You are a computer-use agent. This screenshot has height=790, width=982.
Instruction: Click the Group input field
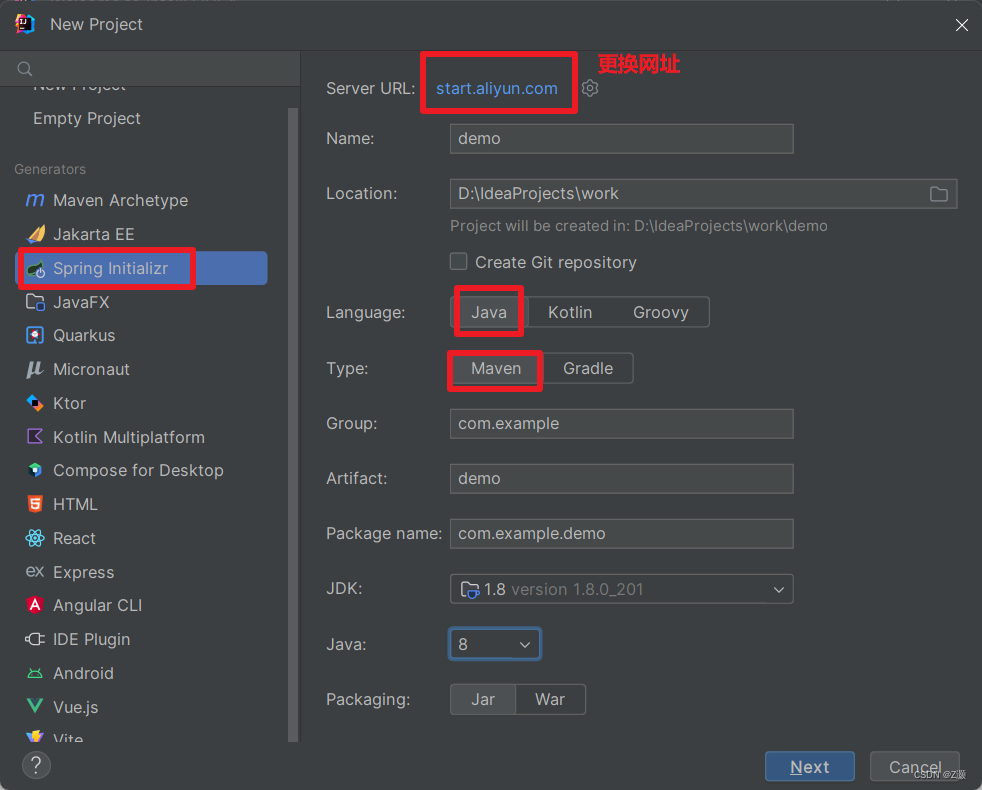(621, 424)
